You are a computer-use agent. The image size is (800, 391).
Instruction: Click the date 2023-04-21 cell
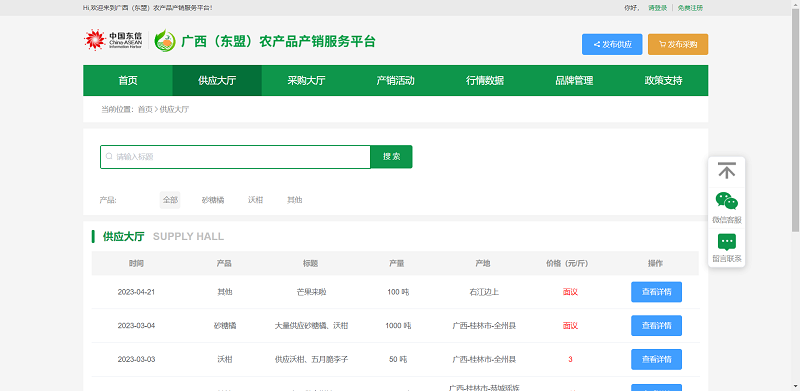click(x=136, y=292)
